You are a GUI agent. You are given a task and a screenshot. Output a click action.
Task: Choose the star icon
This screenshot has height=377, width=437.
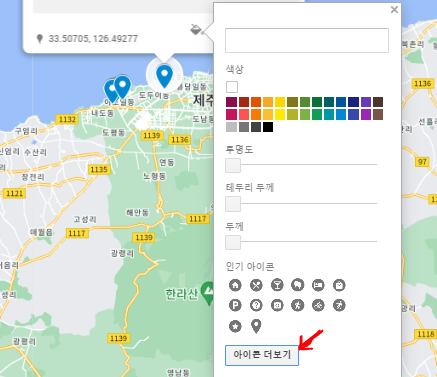(235, 326)
